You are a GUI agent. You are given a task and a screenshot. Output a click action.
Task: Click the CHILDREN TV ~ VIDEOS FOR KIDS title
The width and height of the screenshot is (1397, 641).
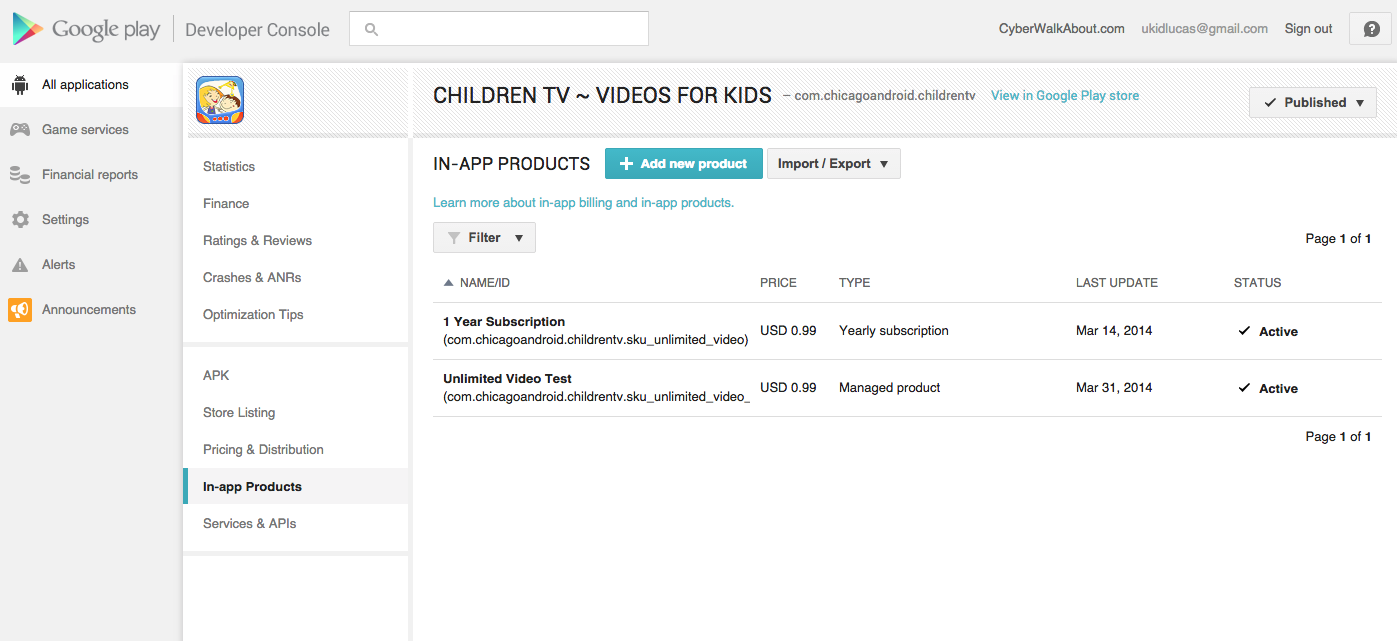point(602,96)
